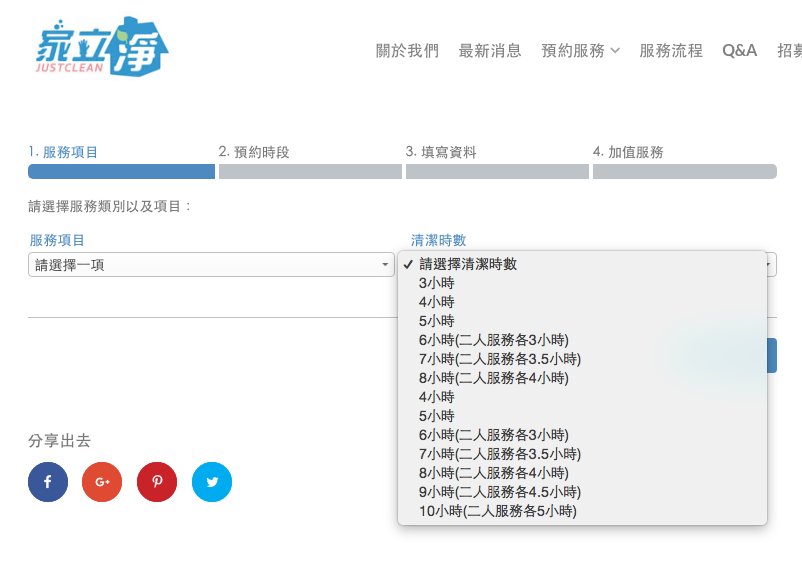Click the JustClean logo
The height and width of the screenshot is (566, 802).
99,47
